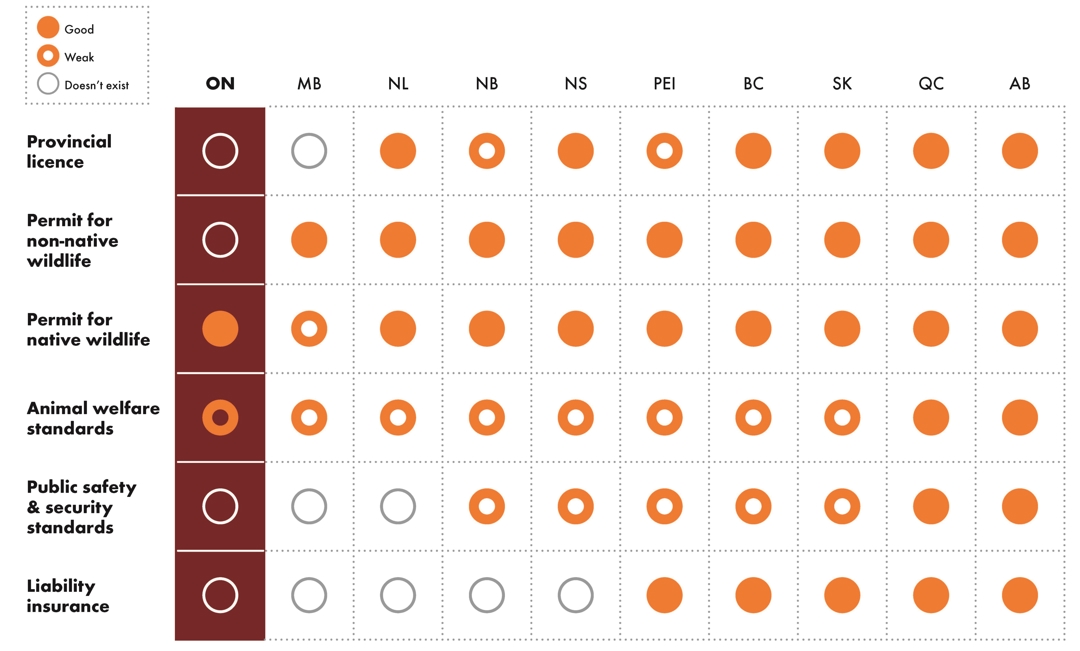Image resolution: width=1080 pixels, height=651 pixels.
Task: Click NL Public safety standards empty circle
Action: pos(398,506)
